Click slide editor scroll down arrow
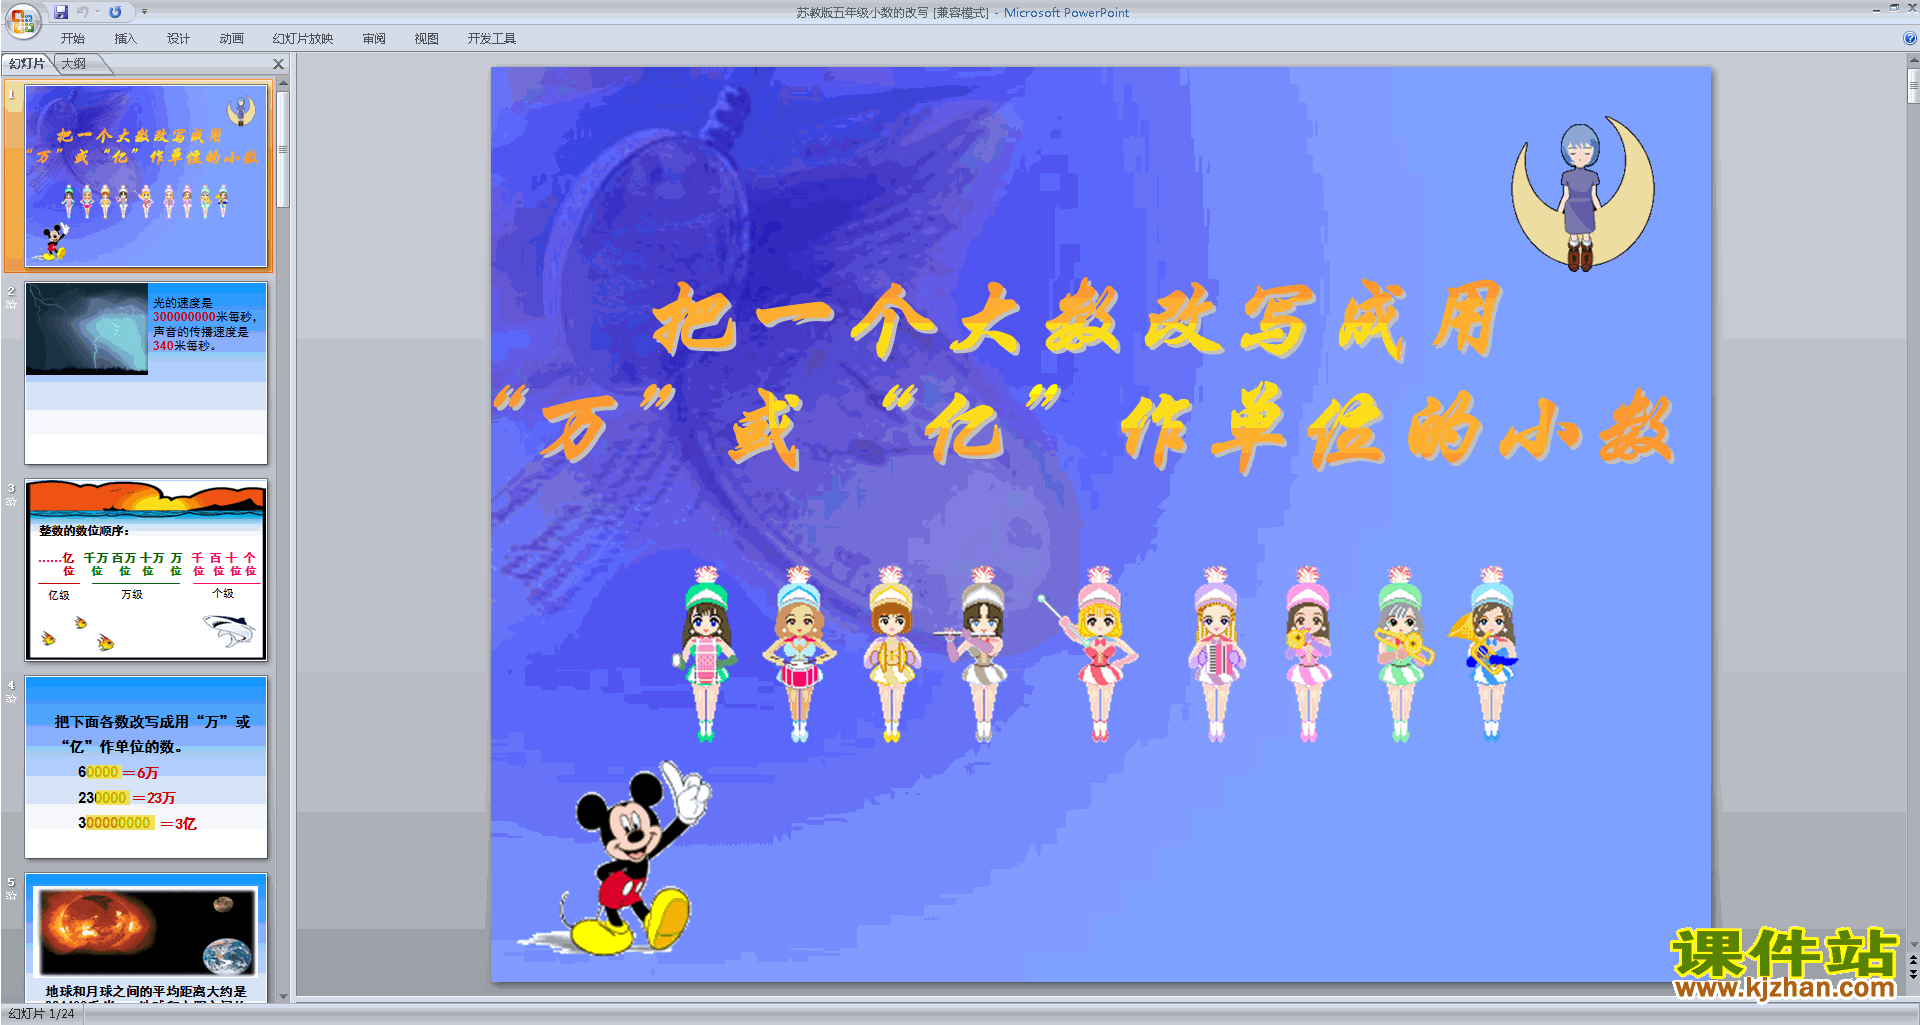The image size is (1920, 1025). pos(1913,944)
